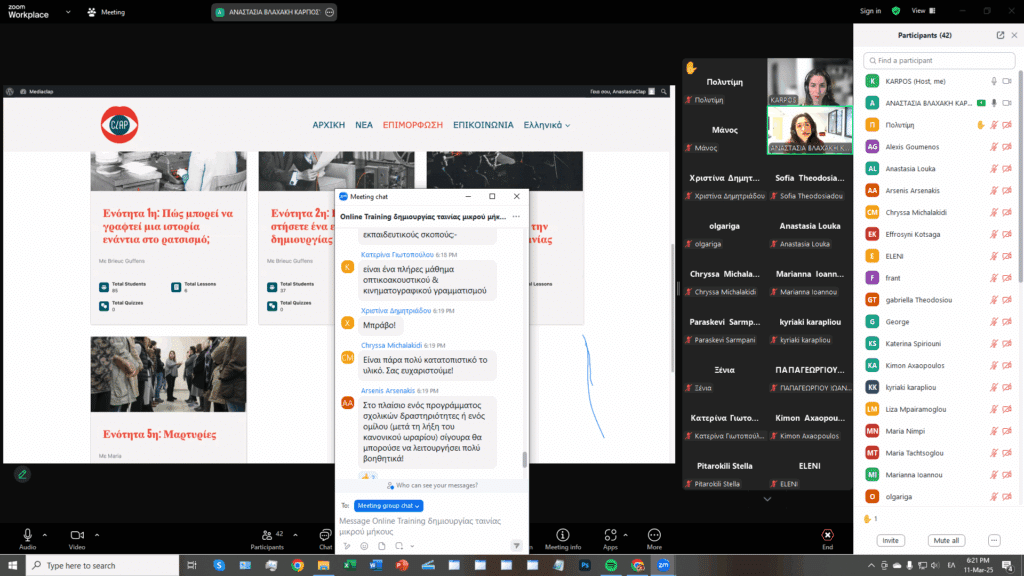Screen dimensions: 1024x576
Task: Show next gallery page with down chevron
Action: 767,499
